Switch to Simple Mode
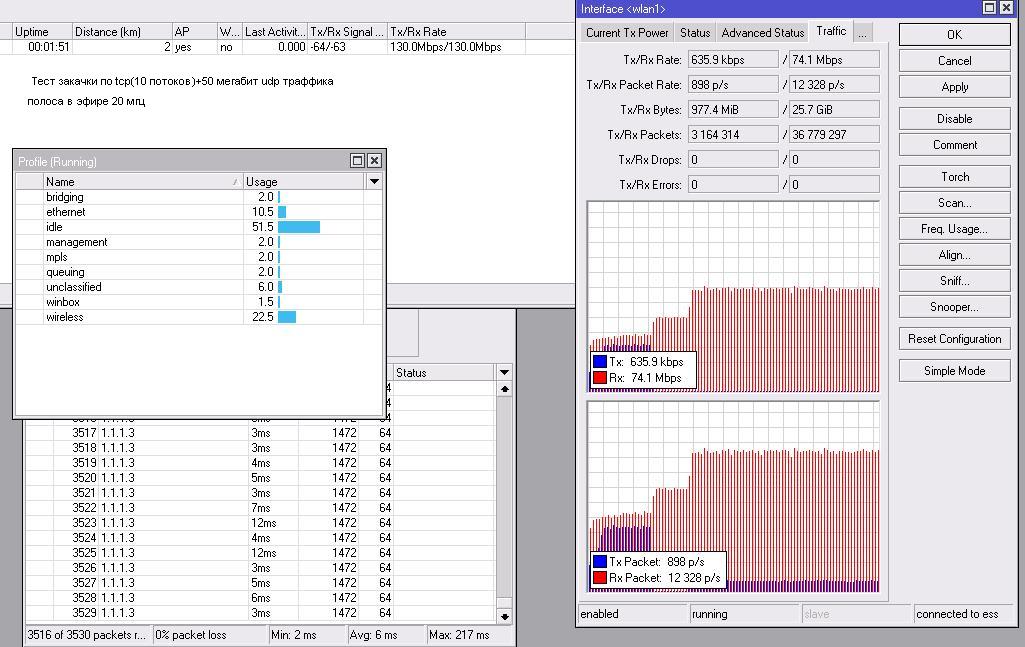The height and width of the screenshot is (647, 1025). point(954,371)
